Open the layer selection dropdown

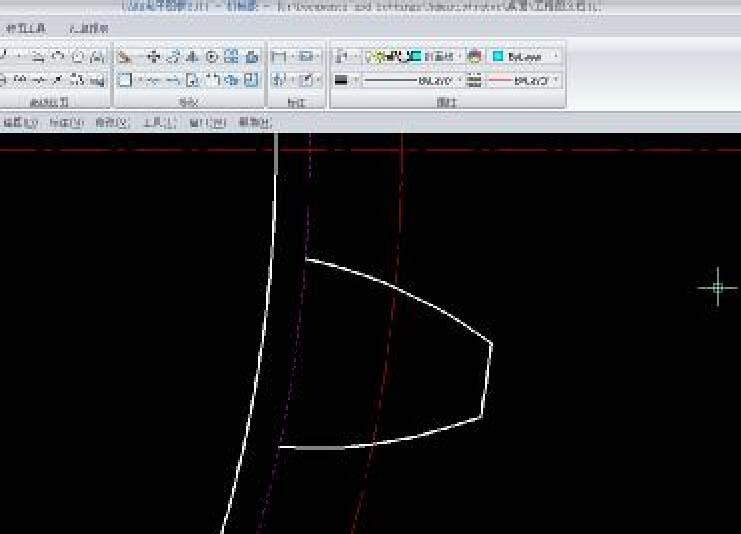(412, 57)
